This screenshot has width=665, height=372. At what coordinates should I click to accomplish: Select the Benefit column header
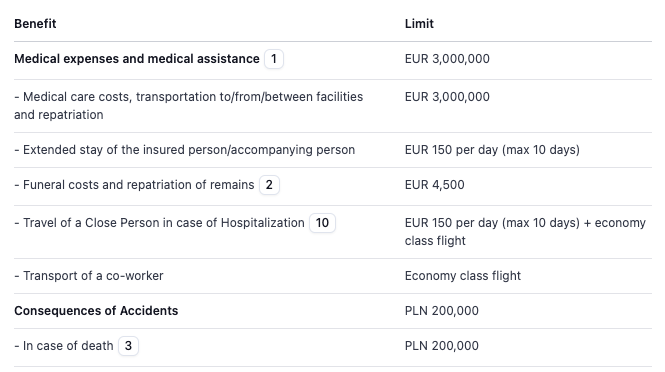(x=35, y=24)
